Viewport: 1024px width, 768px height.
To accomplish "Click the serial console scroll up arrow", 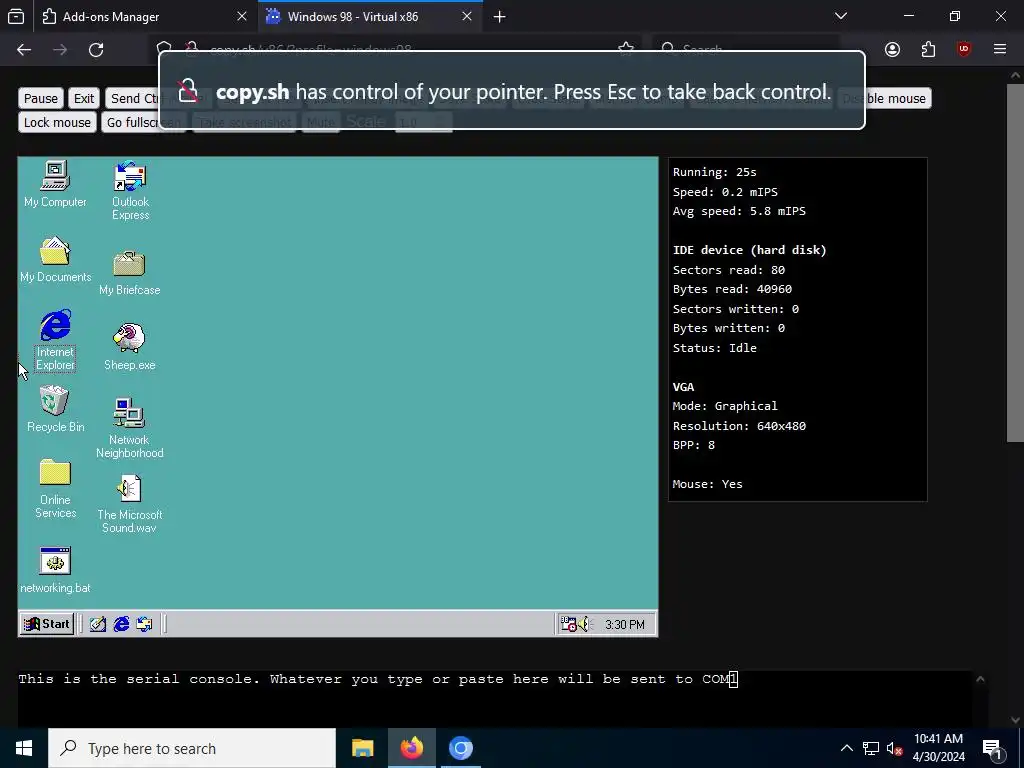I will pyautogui.click(x=980, y=679).
